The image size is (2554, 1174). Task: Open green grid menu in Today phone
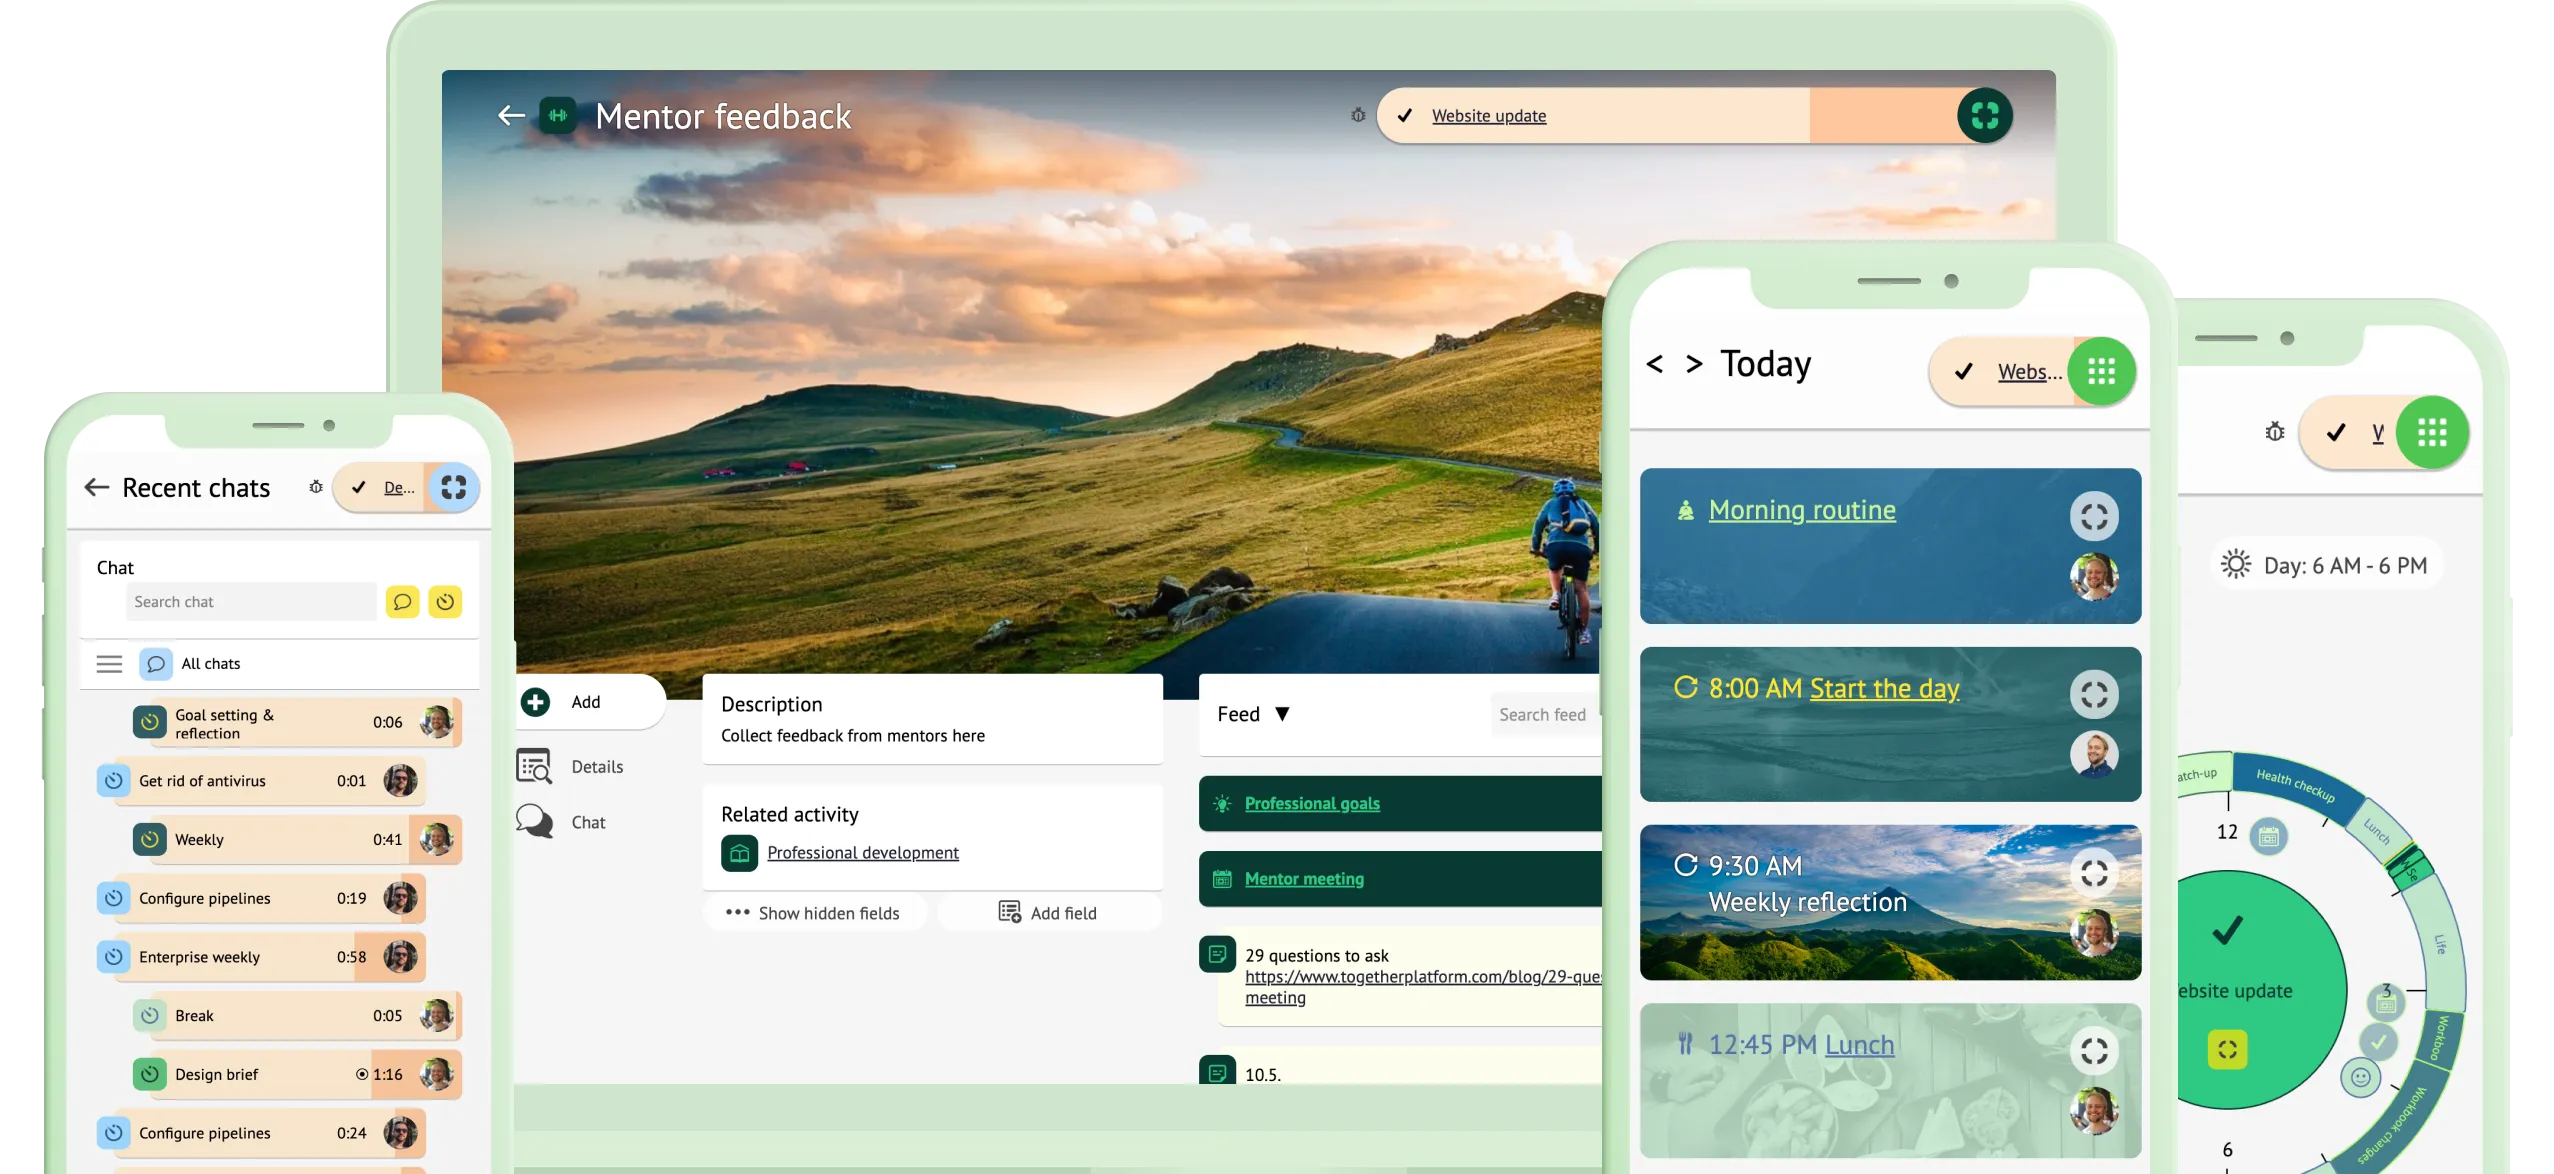(x=2101, y=372)
